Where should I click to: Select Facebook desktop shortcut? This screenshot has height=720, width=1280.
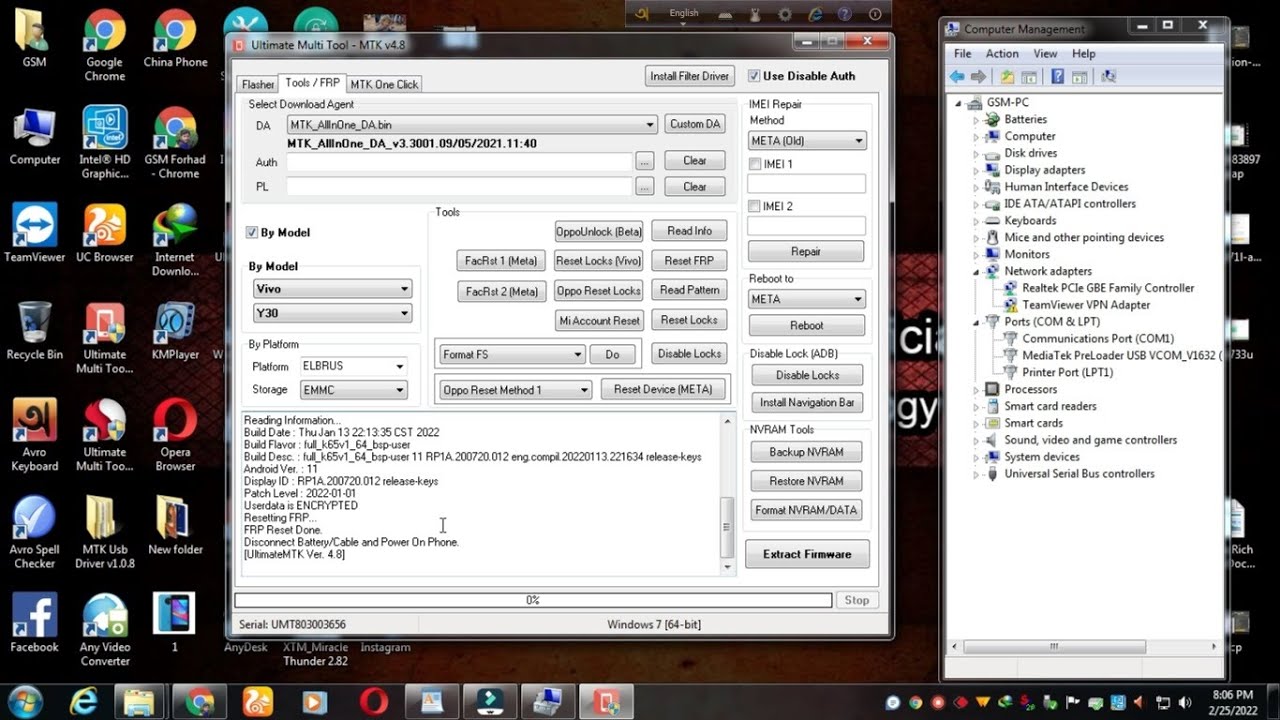click(x=34, y=623)
